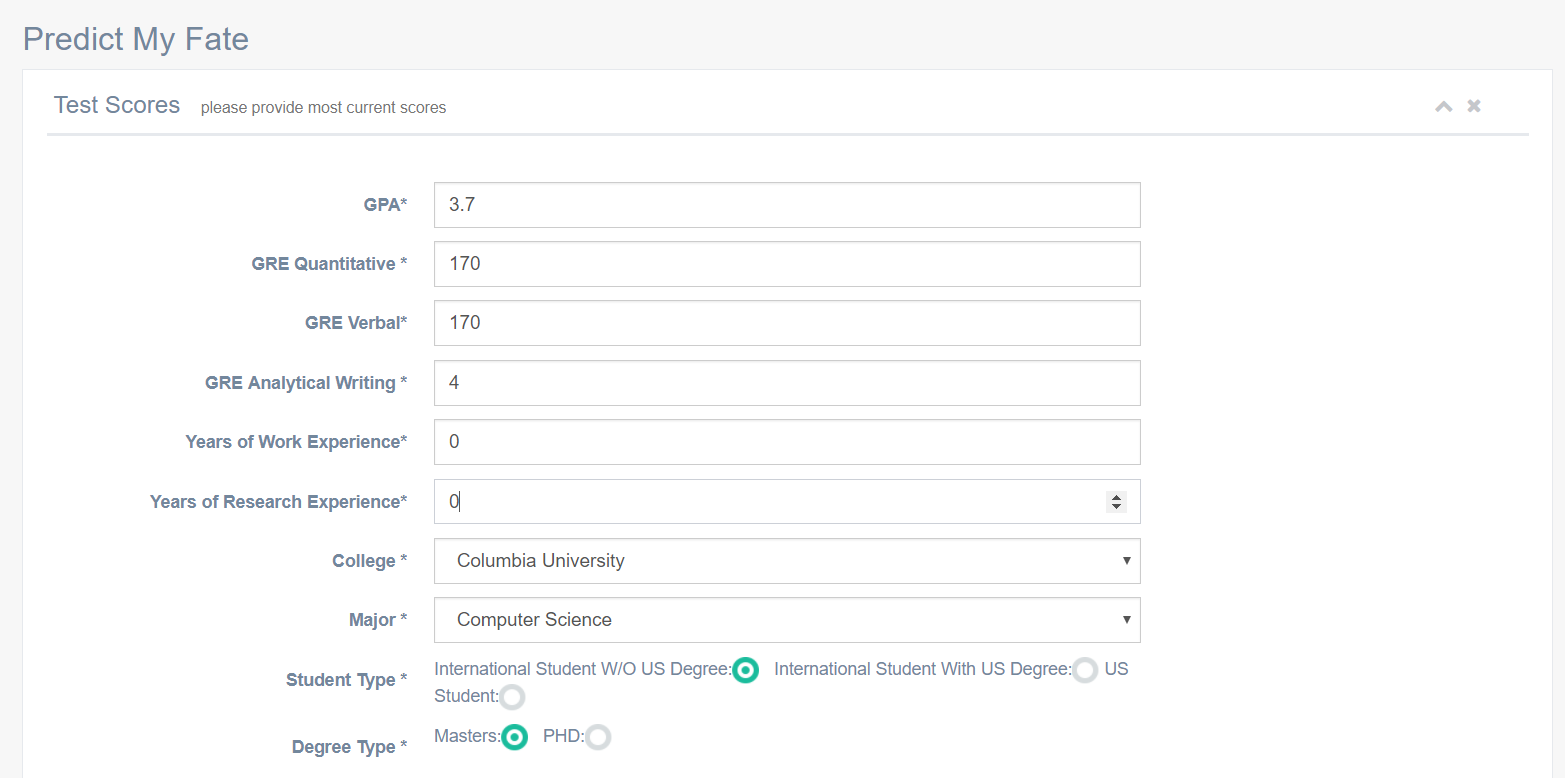Image resolution: width=1565 pixels, height=778 pixels.
Task: Click 'please provide most current scores' text
Action: click(x=323, y=108)
